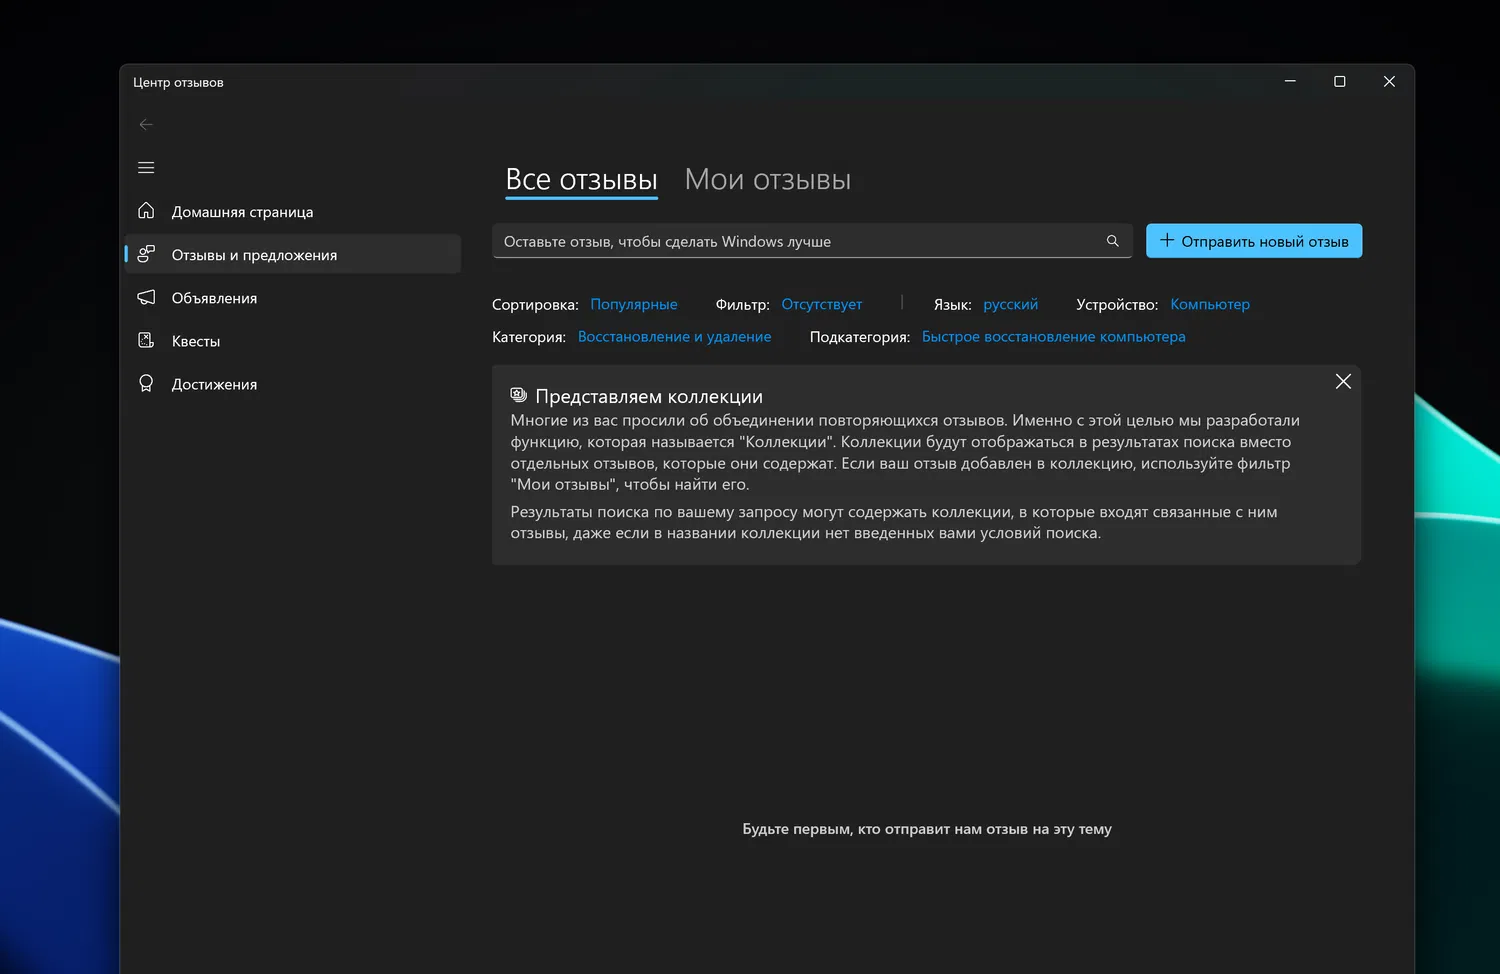
Task: Click the Достижения achievements icon
Action: pyautogui.click(x=146, y=383)
